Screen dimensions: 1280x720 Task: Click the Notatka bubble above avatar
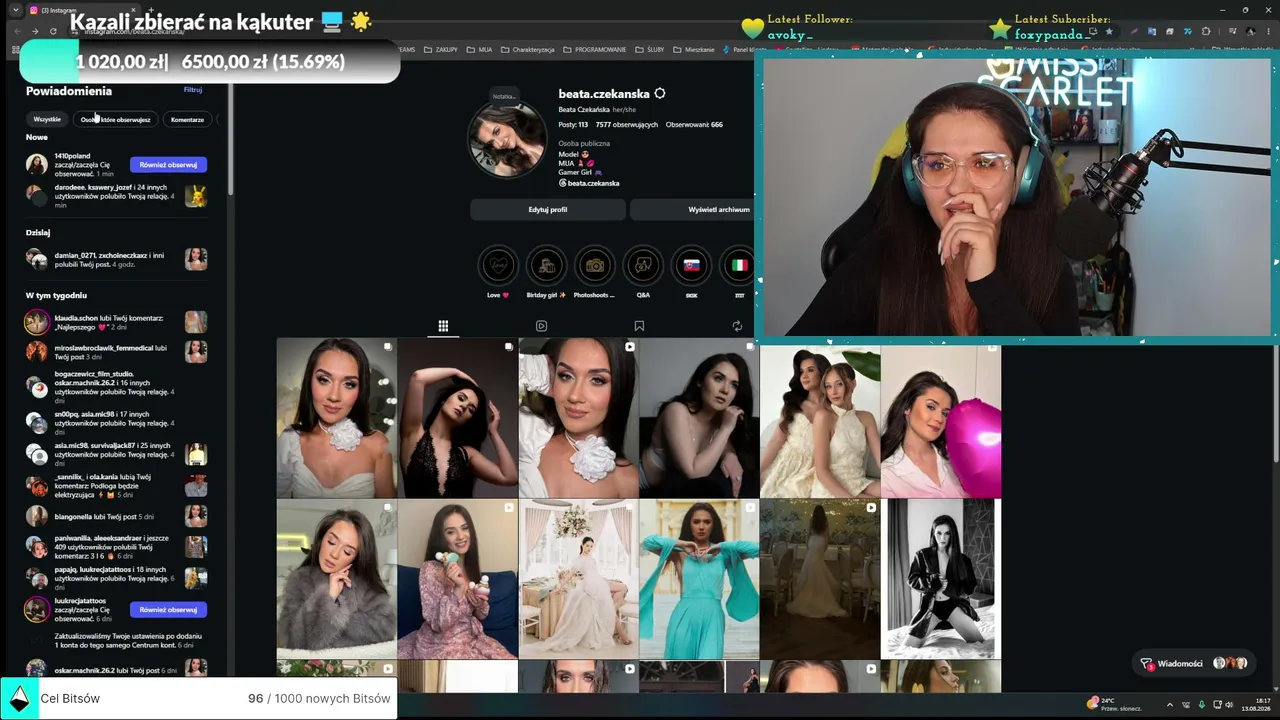point(504,97)
